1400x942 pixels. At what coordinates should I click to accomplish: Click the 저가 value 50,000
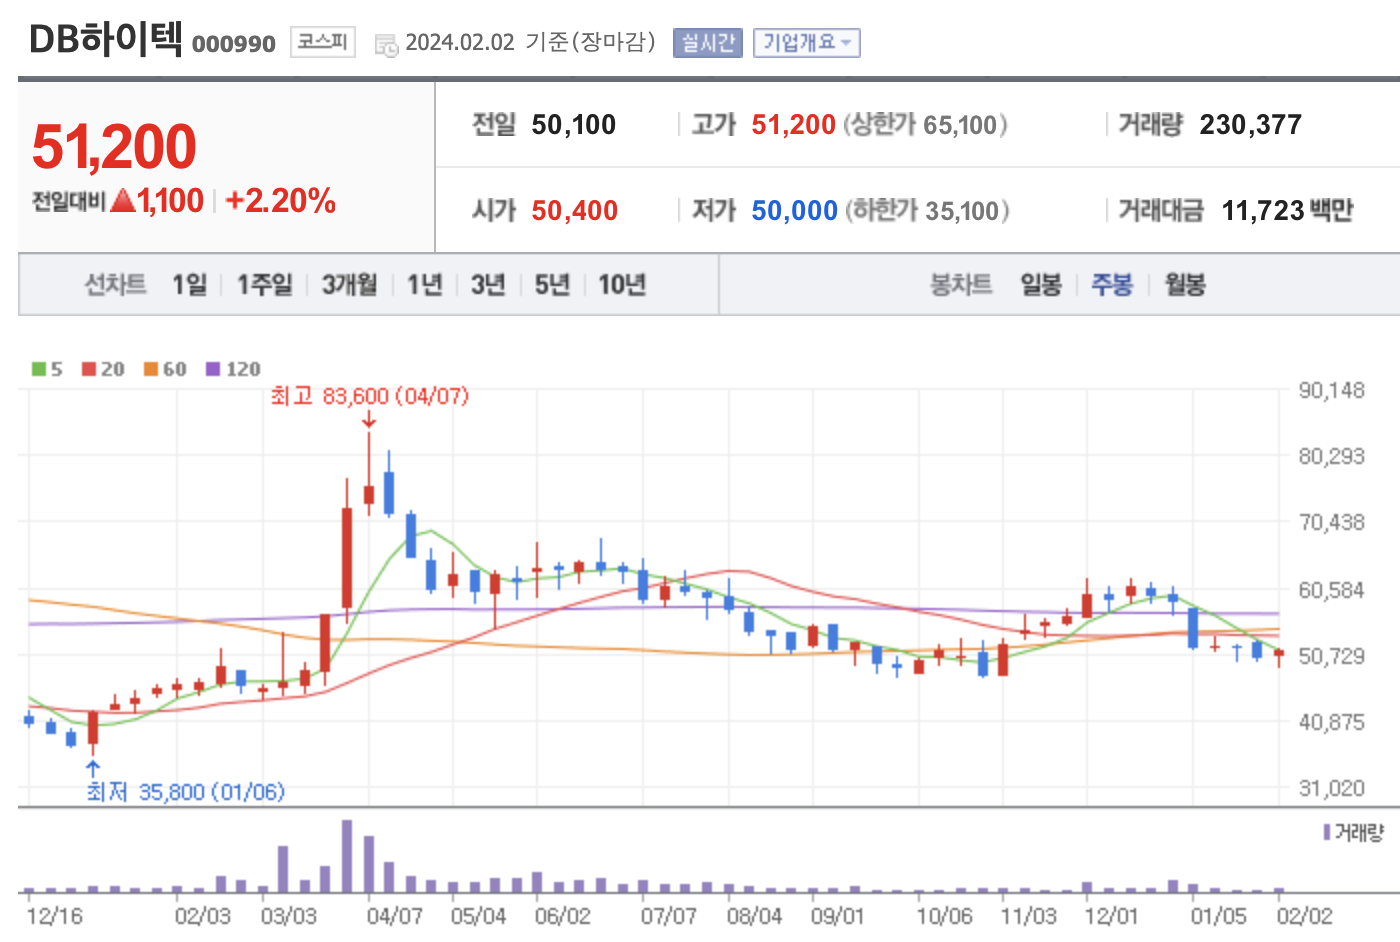(795, 211)
